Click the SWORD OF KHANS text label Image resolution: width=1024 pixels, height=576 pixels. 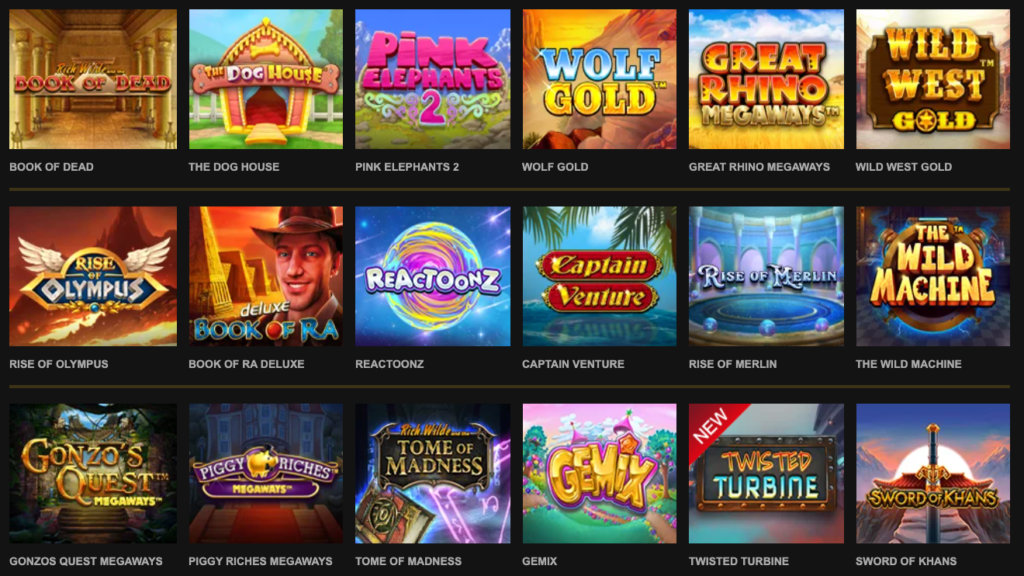(x=906, y=561)
